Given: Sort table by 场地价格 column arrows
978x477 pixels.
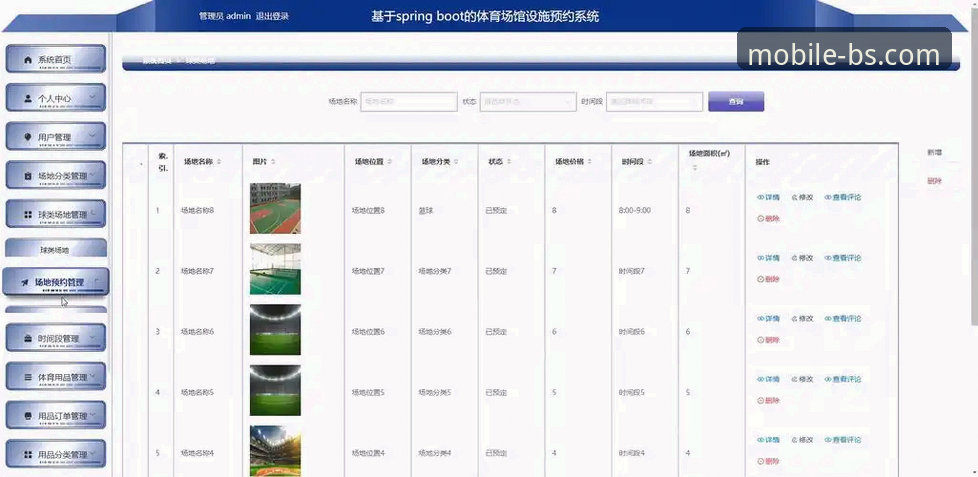Looking at the screenshot, I should click(589, 161).
